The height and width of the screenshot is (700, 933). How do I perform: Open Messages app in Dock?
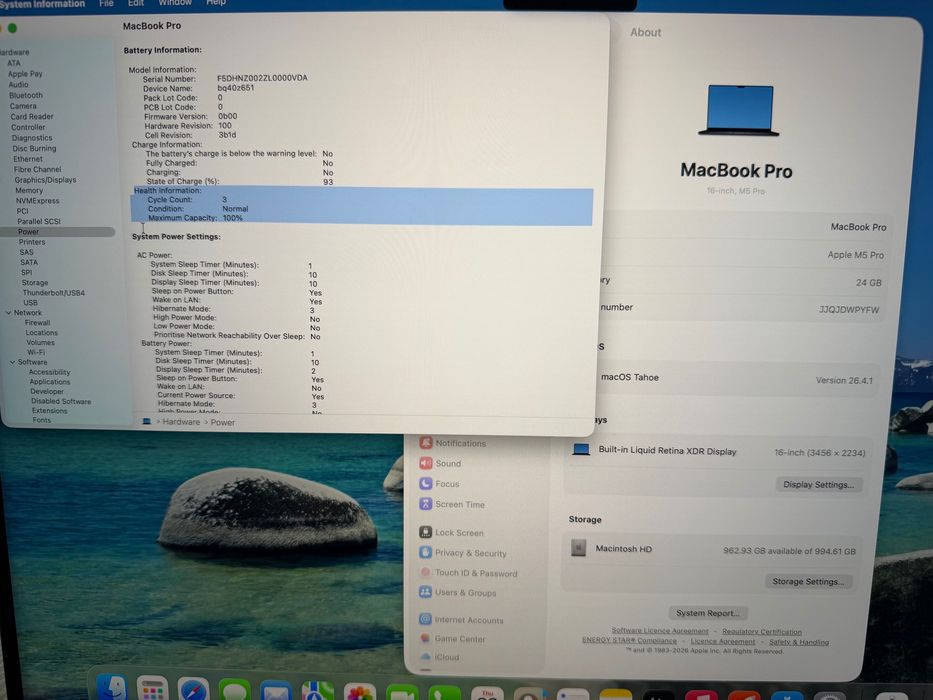click(x=234, y=690)
